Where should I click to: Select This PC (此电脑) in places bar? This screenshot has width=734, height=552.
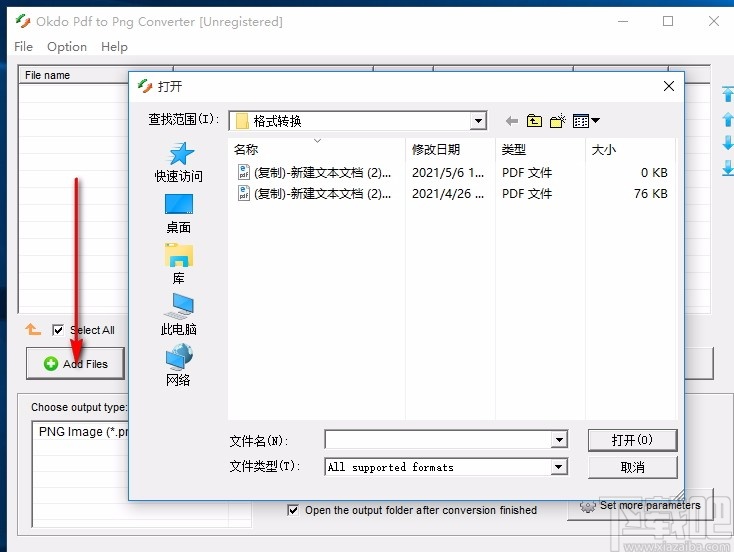[x=179, y=315]
